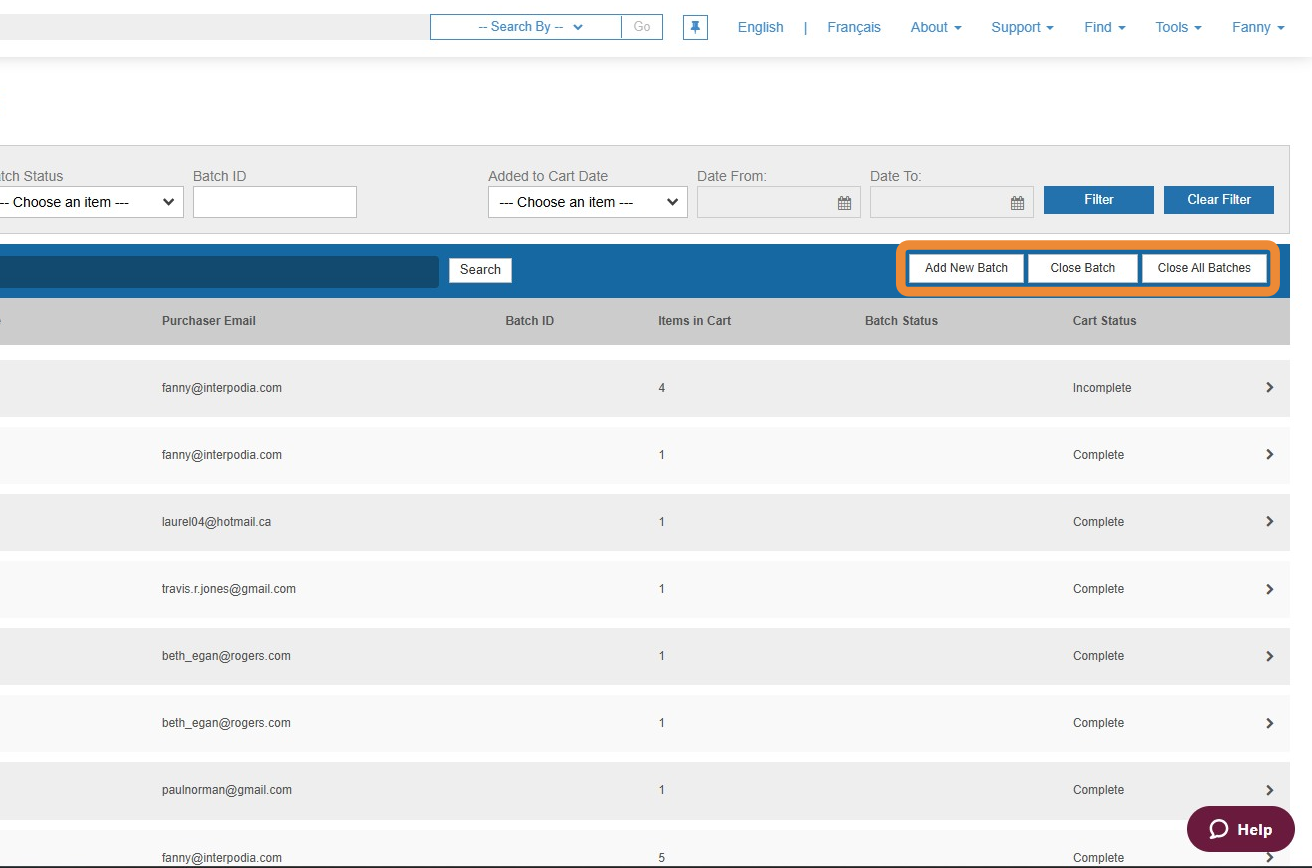This screenshot has width=1312, height=868.
Task: Expand the Added to Cart Date dropdown
Action: point(587,202)
